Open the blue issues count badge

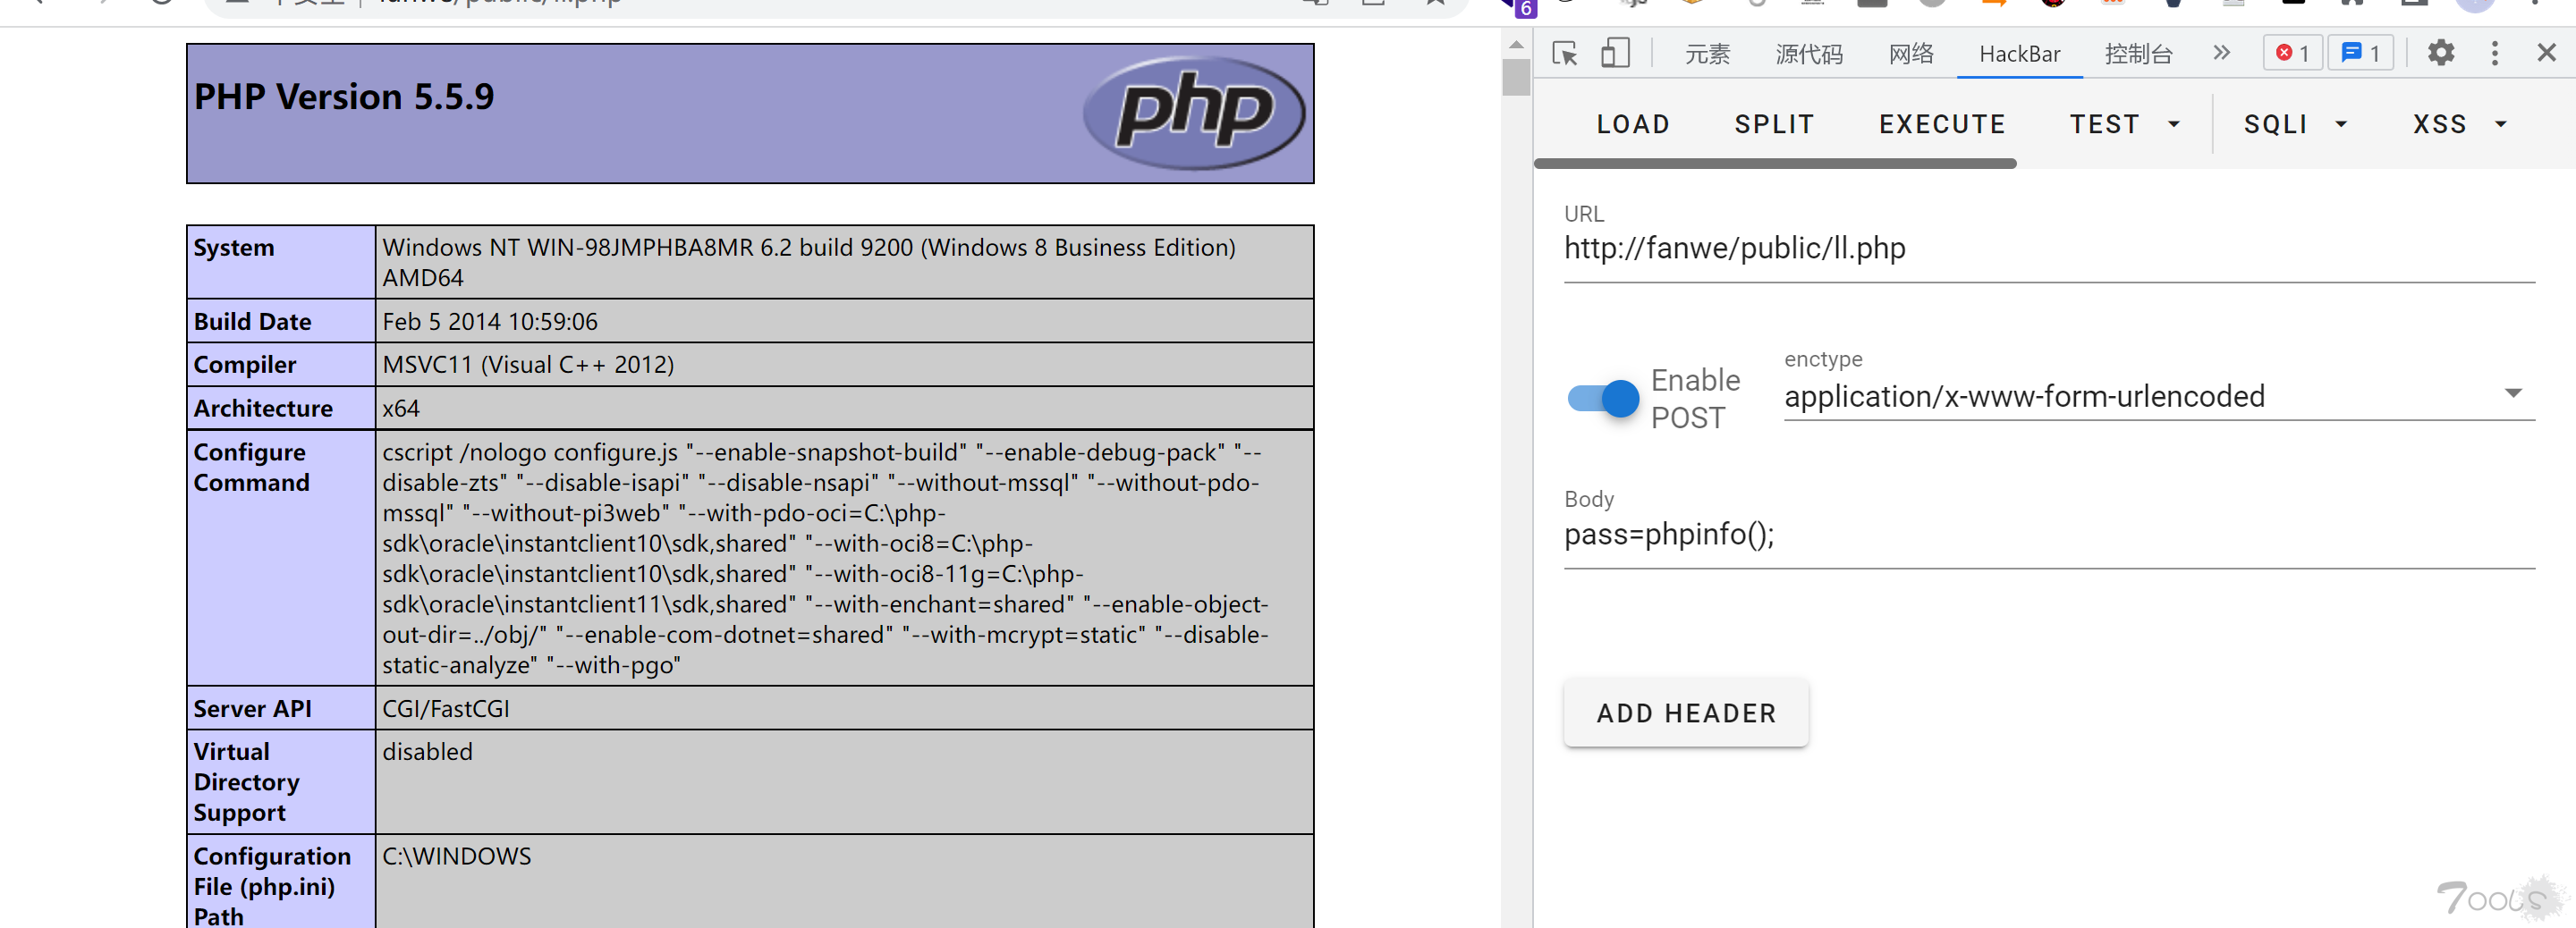2360,53
